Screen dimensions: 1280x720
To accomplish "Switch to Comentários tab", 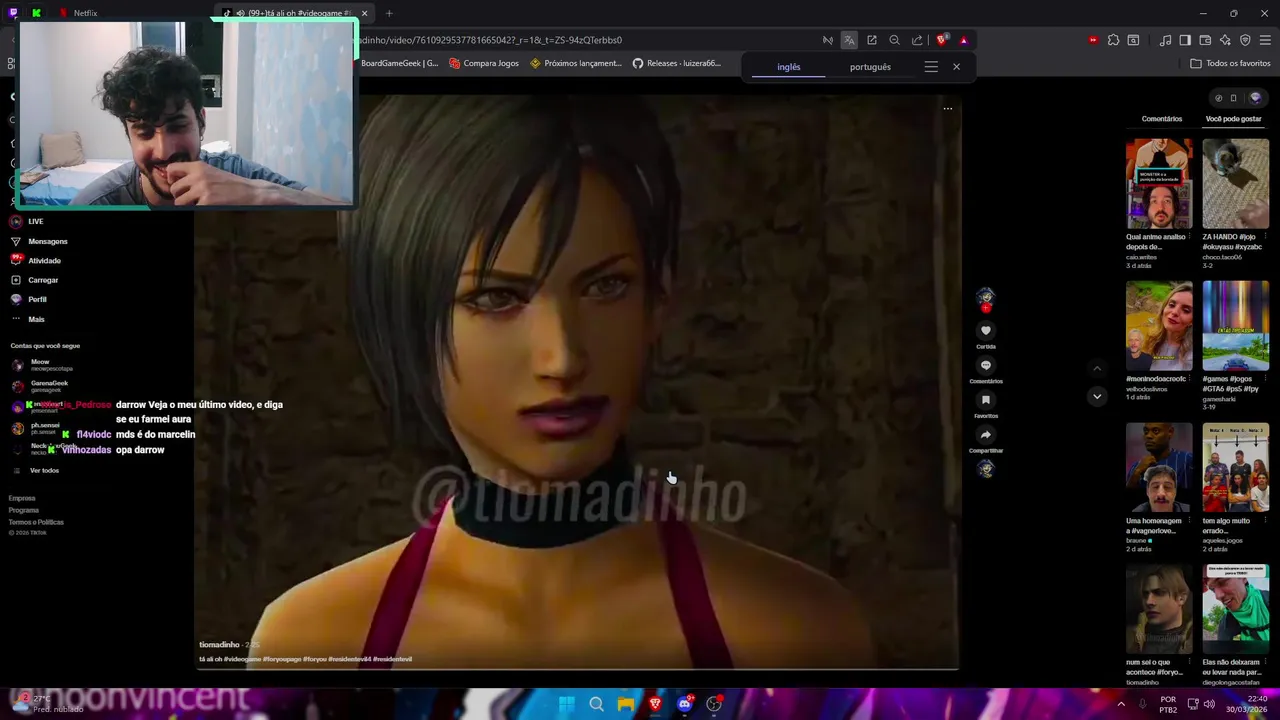I will pyautogui.click(x=1161, y=119).
